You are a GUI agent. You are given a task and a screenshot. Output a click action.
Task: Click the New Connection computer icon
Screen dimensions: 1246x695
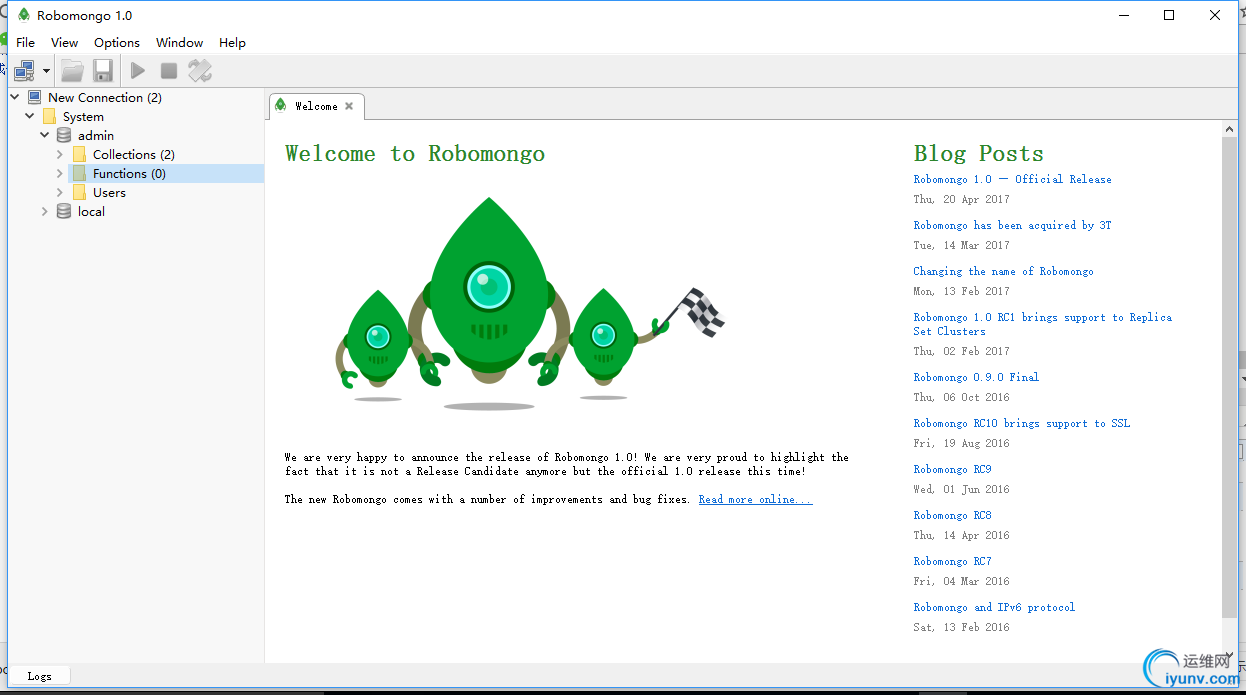coord(34,97)
